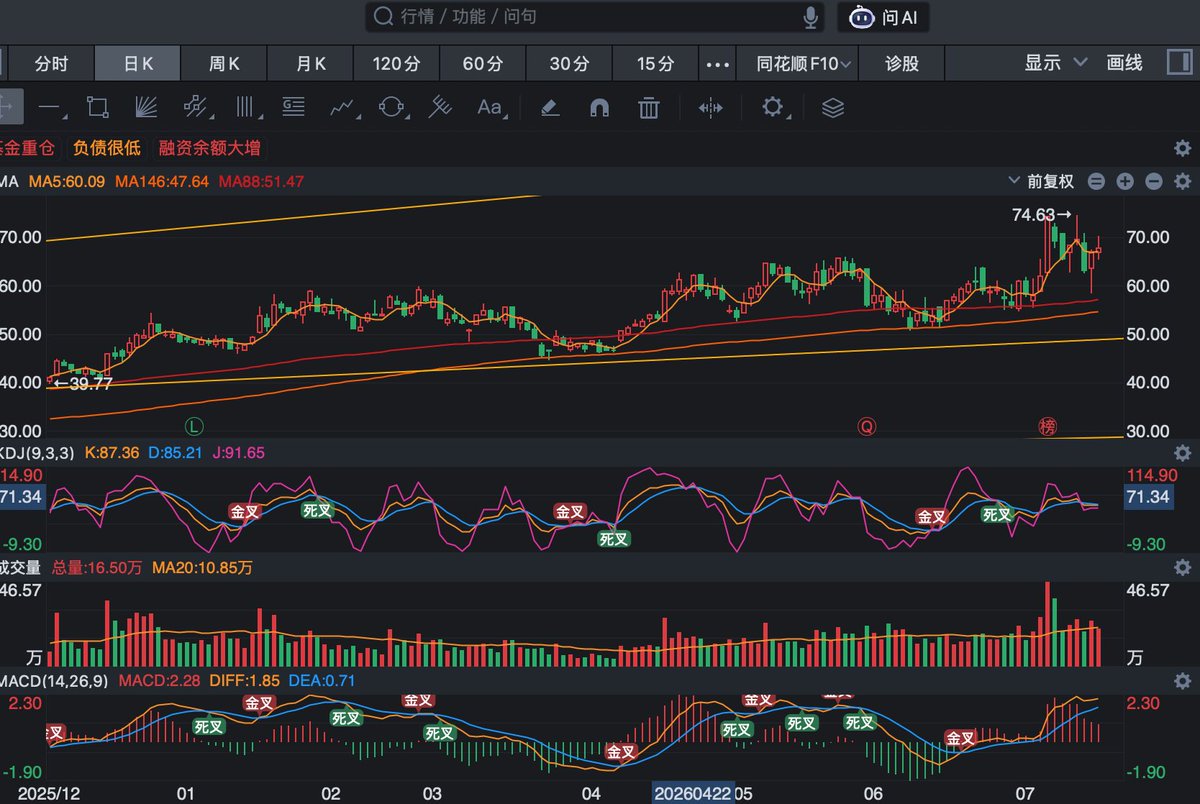The image size is (1200, 804).
Task: Open the MACD panel settings gear
Action: pyautogui.click(x=1182, y=681)
